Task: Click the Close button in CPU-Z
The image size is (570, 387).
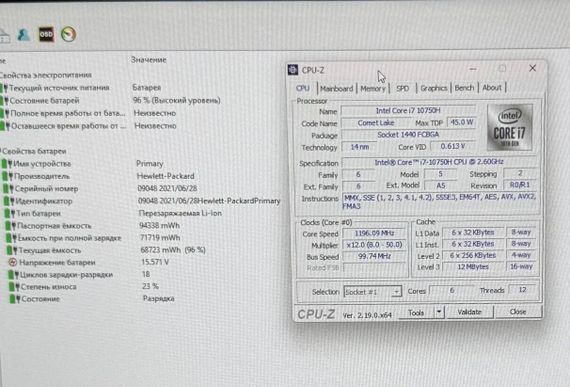Action: pyautogui.click(x=518, y=311)
